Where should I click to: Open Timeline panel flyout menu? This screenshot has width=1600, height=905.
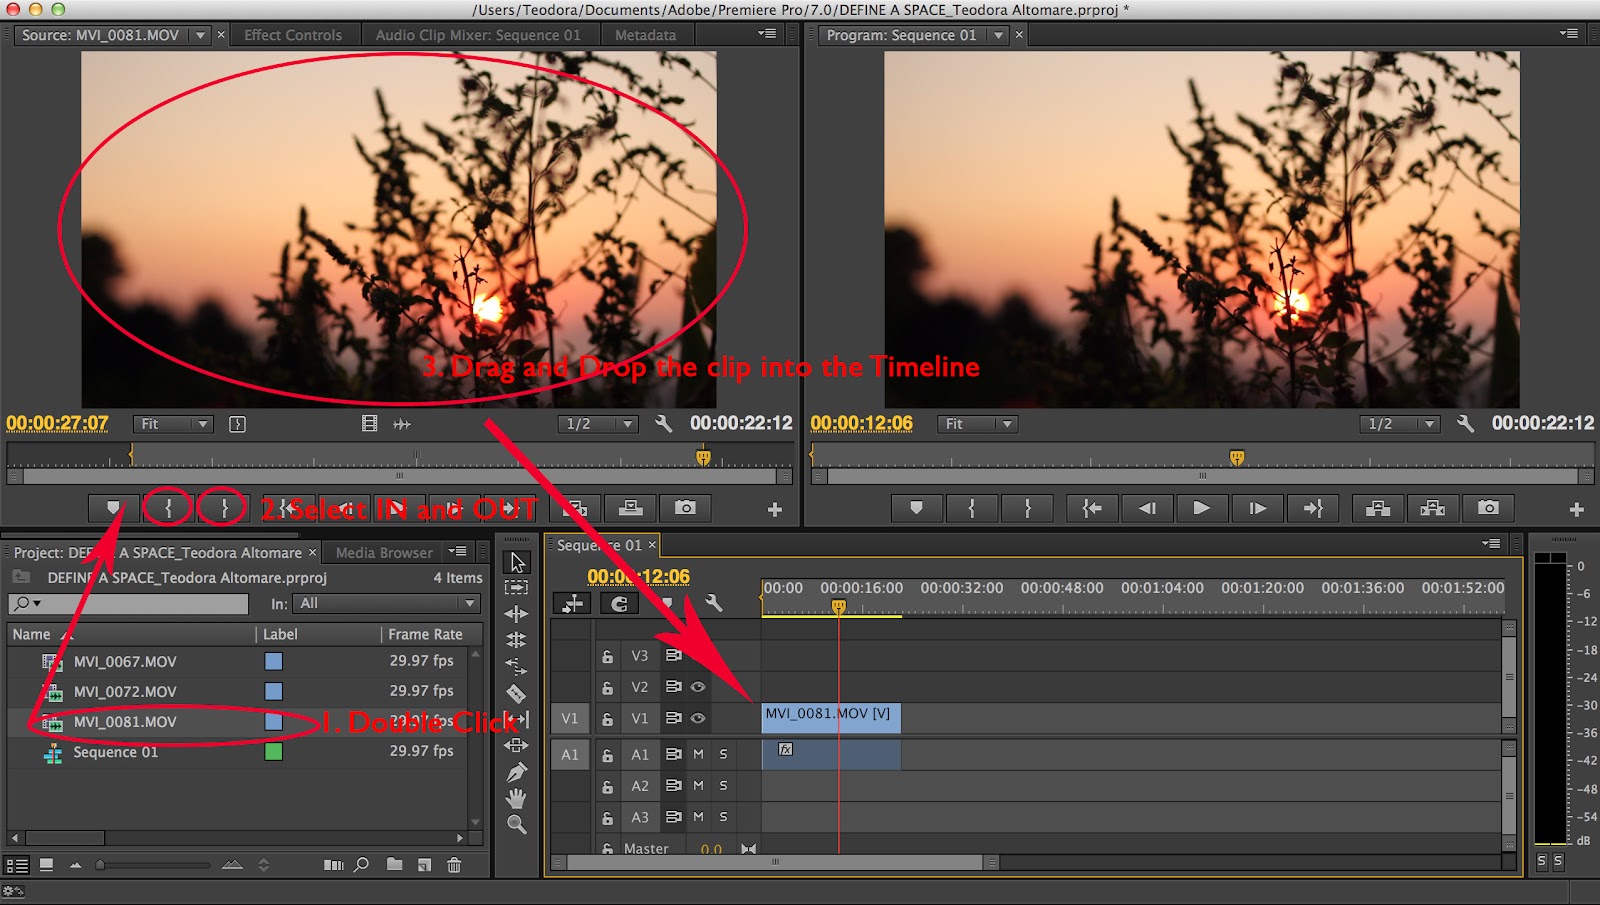1491,544
